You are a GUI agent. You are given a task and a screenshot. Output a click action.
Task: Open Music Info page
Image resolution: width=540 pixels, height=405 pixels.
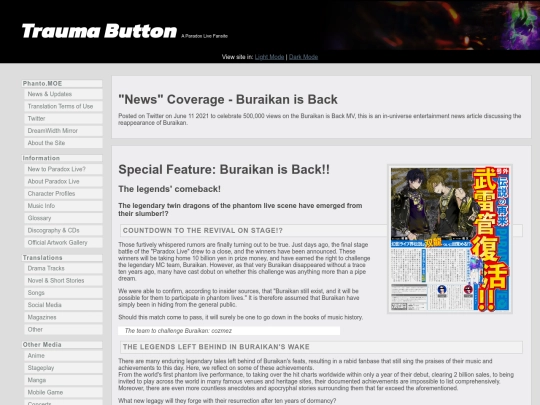pyautogui.click(x=63, y=206)
